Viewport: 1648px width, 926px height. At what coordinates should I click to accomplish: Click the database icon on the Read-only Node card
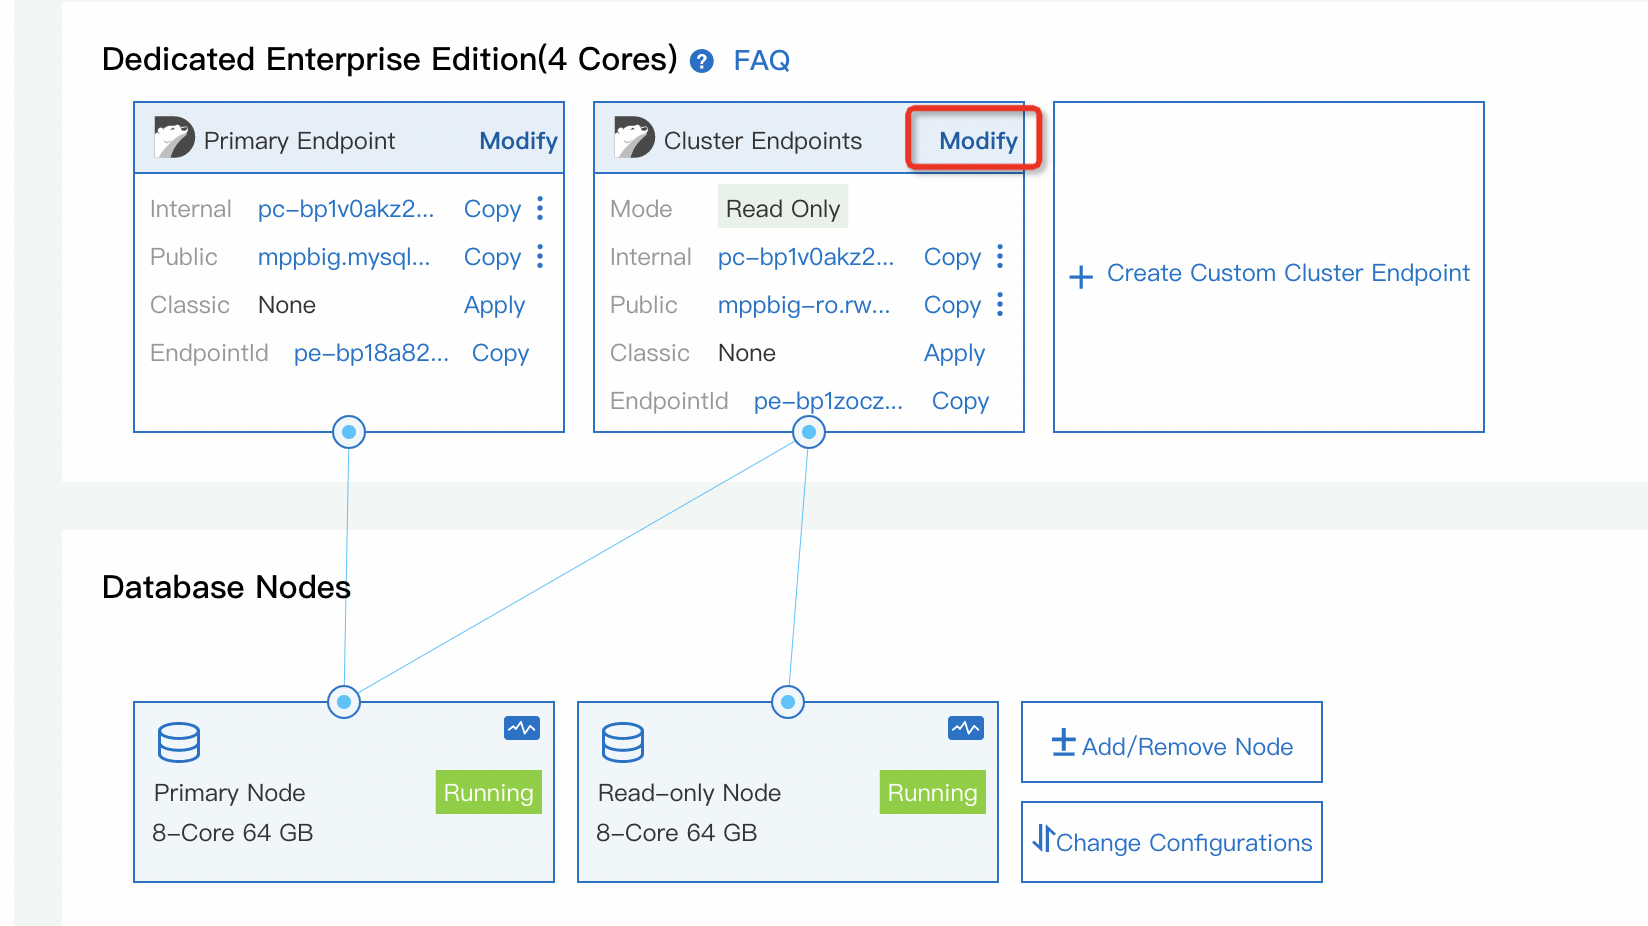pos(622,743)
